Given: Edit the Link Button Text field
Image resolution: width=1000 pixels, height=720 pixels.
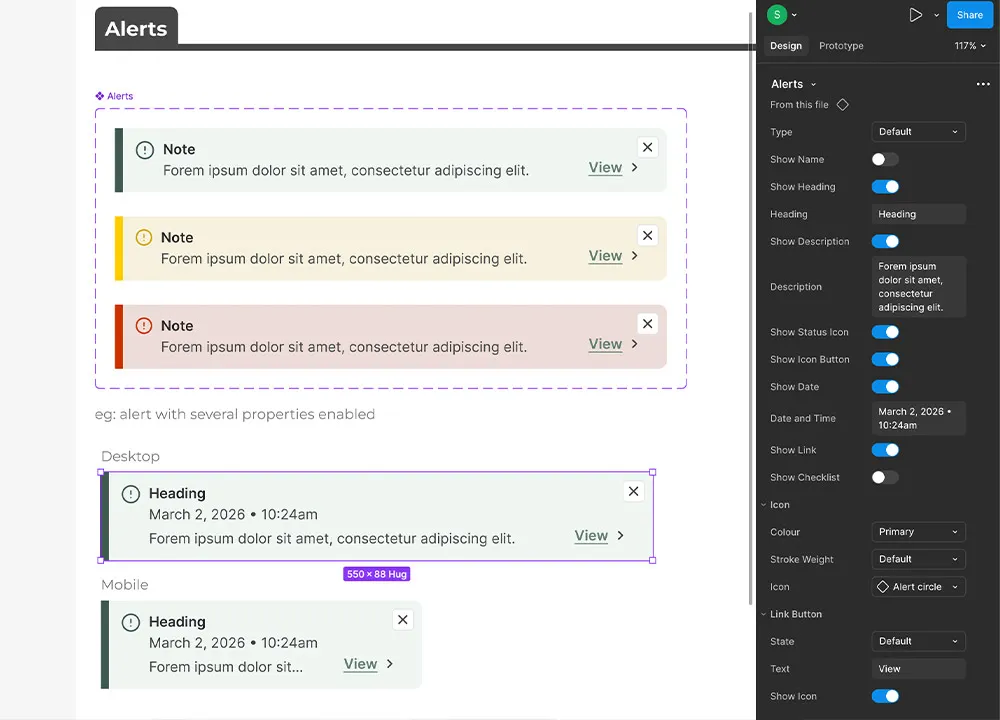Looking at the screenshot, I should (918, 669).
